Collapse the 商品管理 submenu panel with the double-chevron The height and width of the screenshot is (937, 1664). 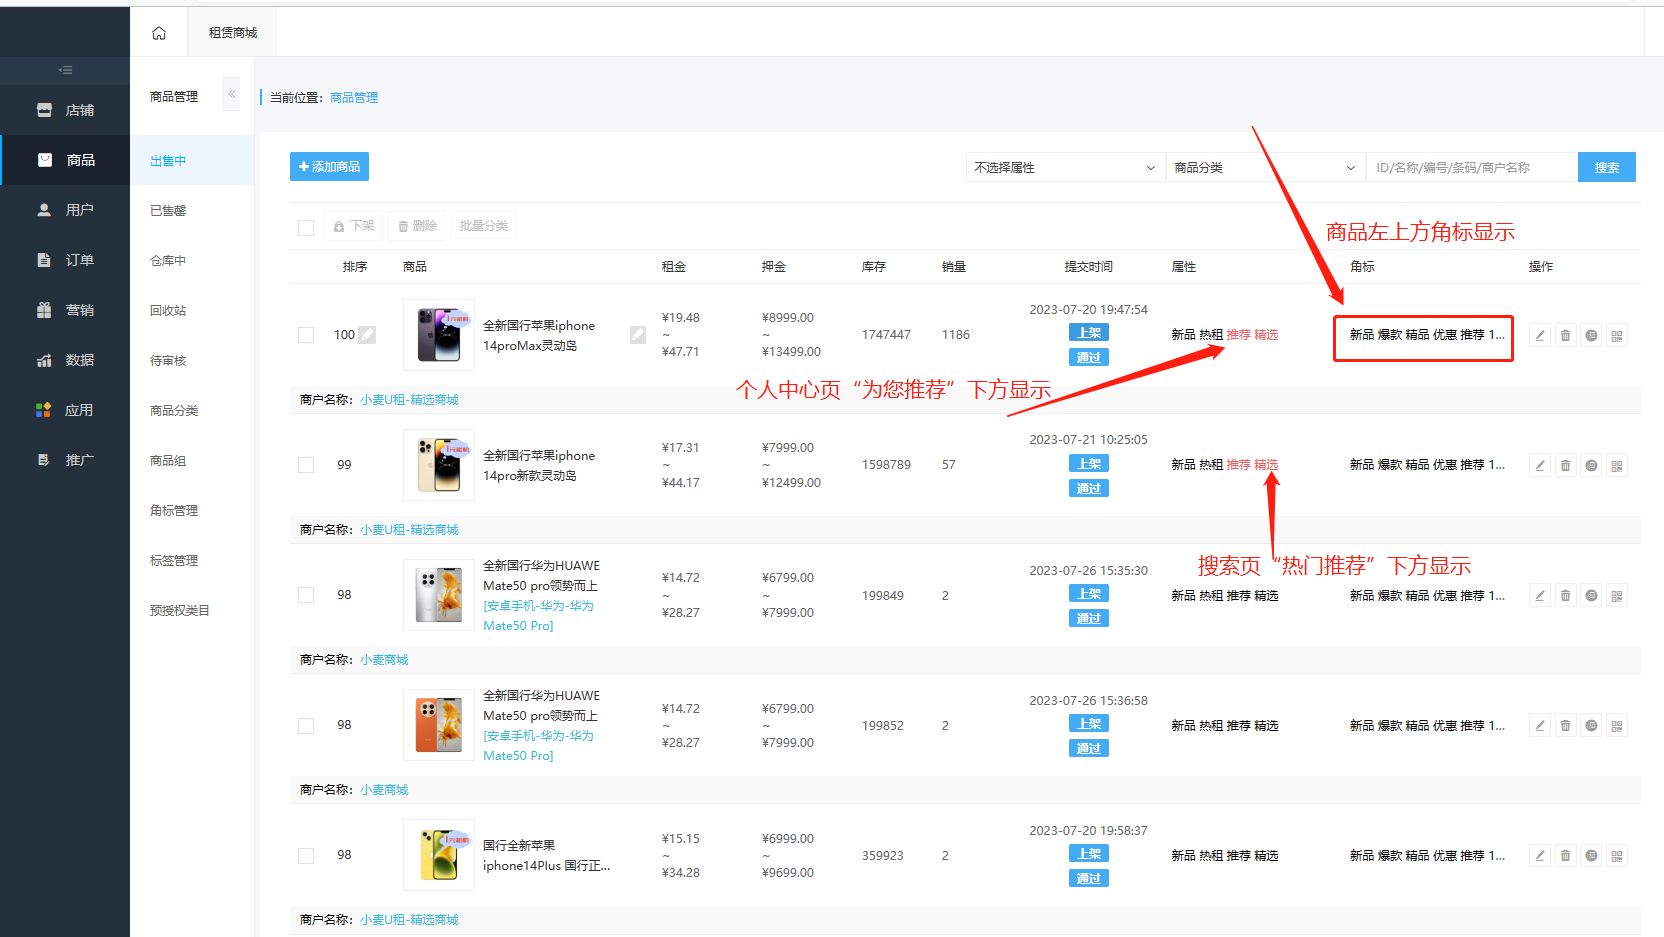pyautogui.click(x=232, y=95)
